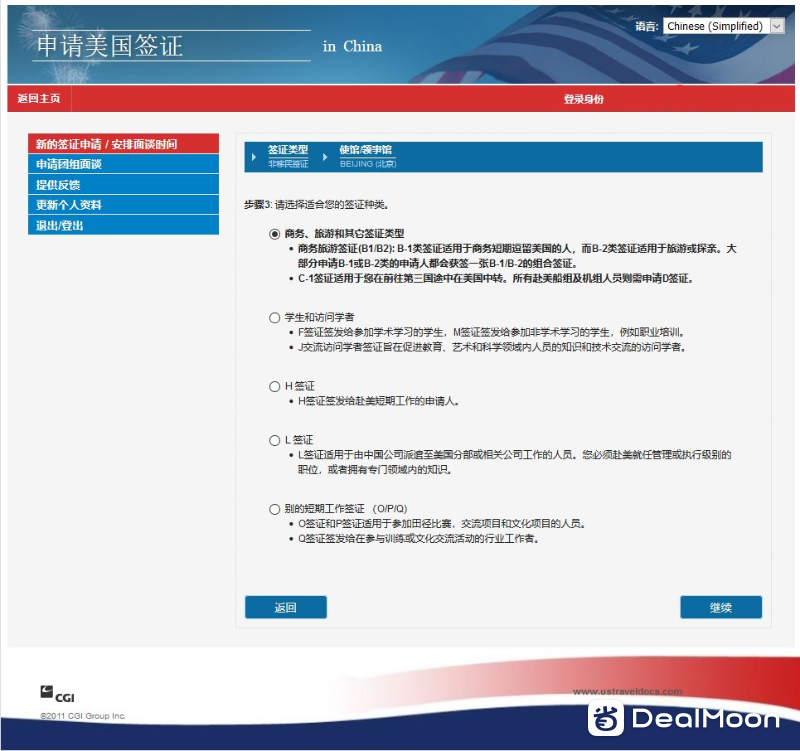800x751 pixels.
Task: Click the arrow before 签证类型 breadcrumb
Action: (x=254, y=157)
